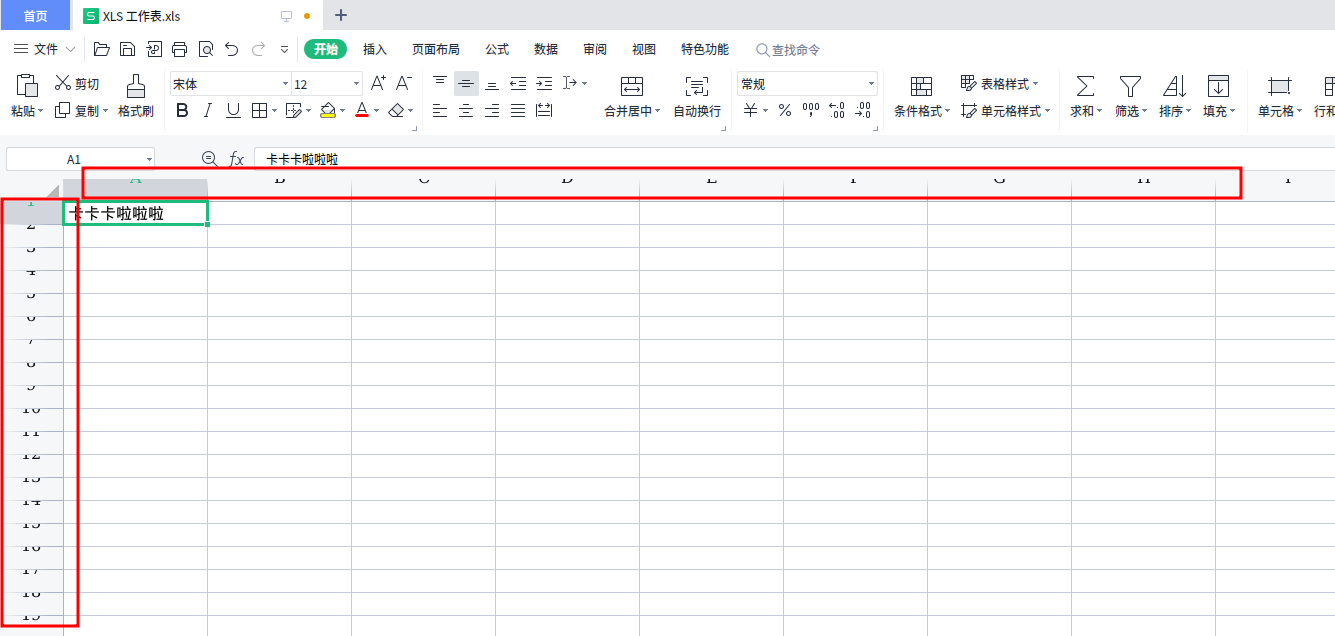Viewport: 1335px width, 636px height.
Task: Click the zoom magnifier beside fx
Action: click(x=209, y=159)
